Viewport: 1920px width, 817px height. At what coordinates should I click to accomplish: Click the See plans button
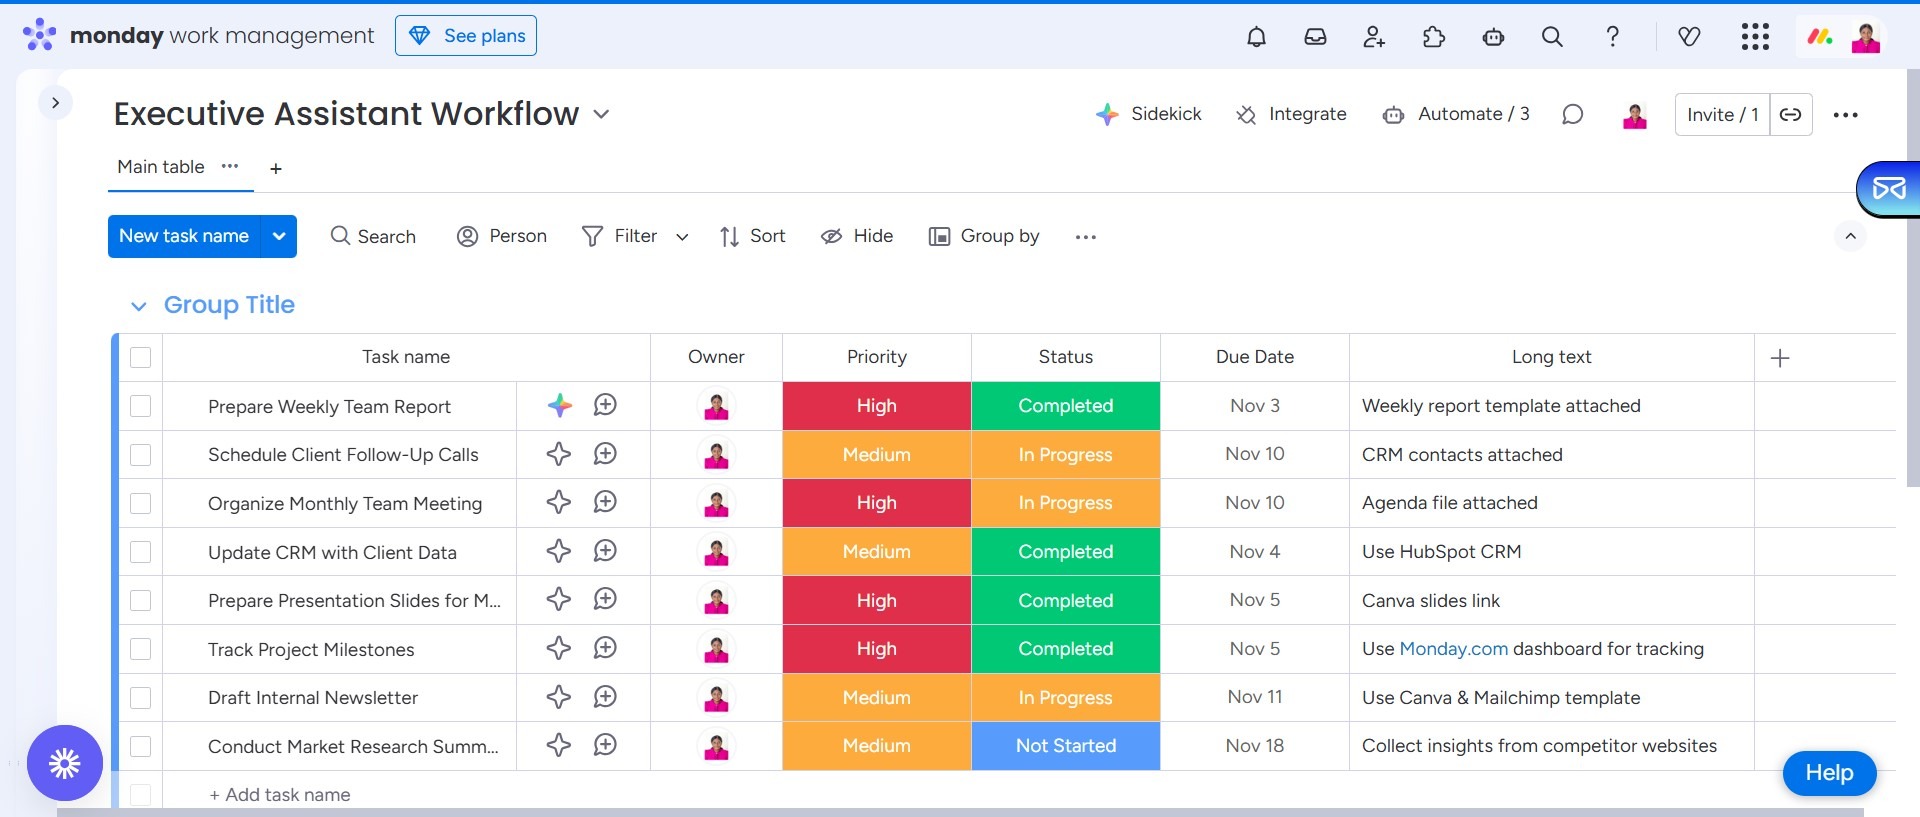pos(466,36)
